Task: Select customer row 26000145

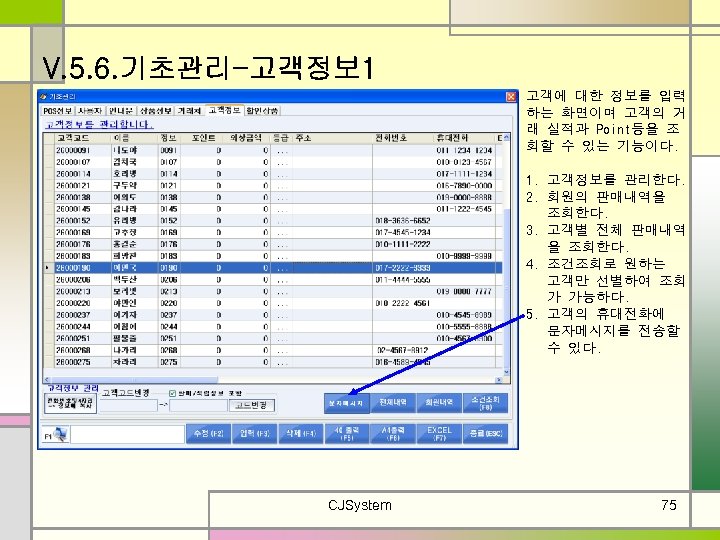Action: point(275,209)
